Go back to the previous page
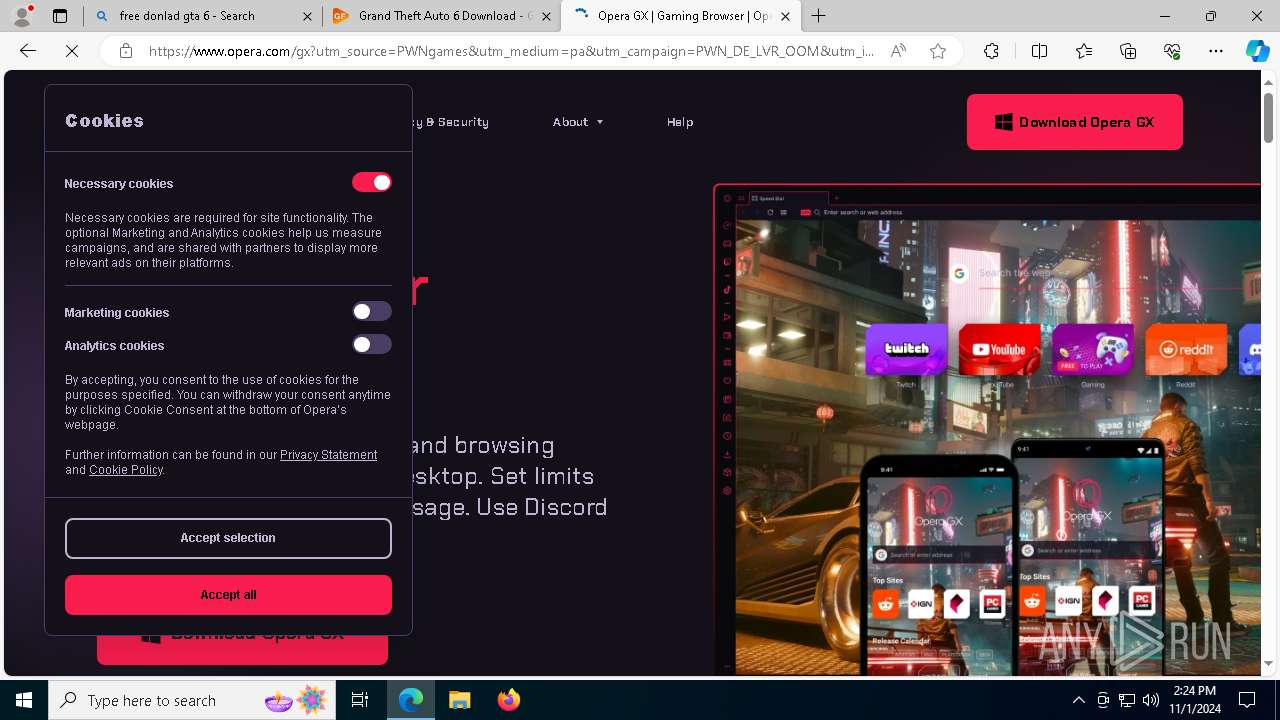Screen dimensions: 1280x720 28,51
